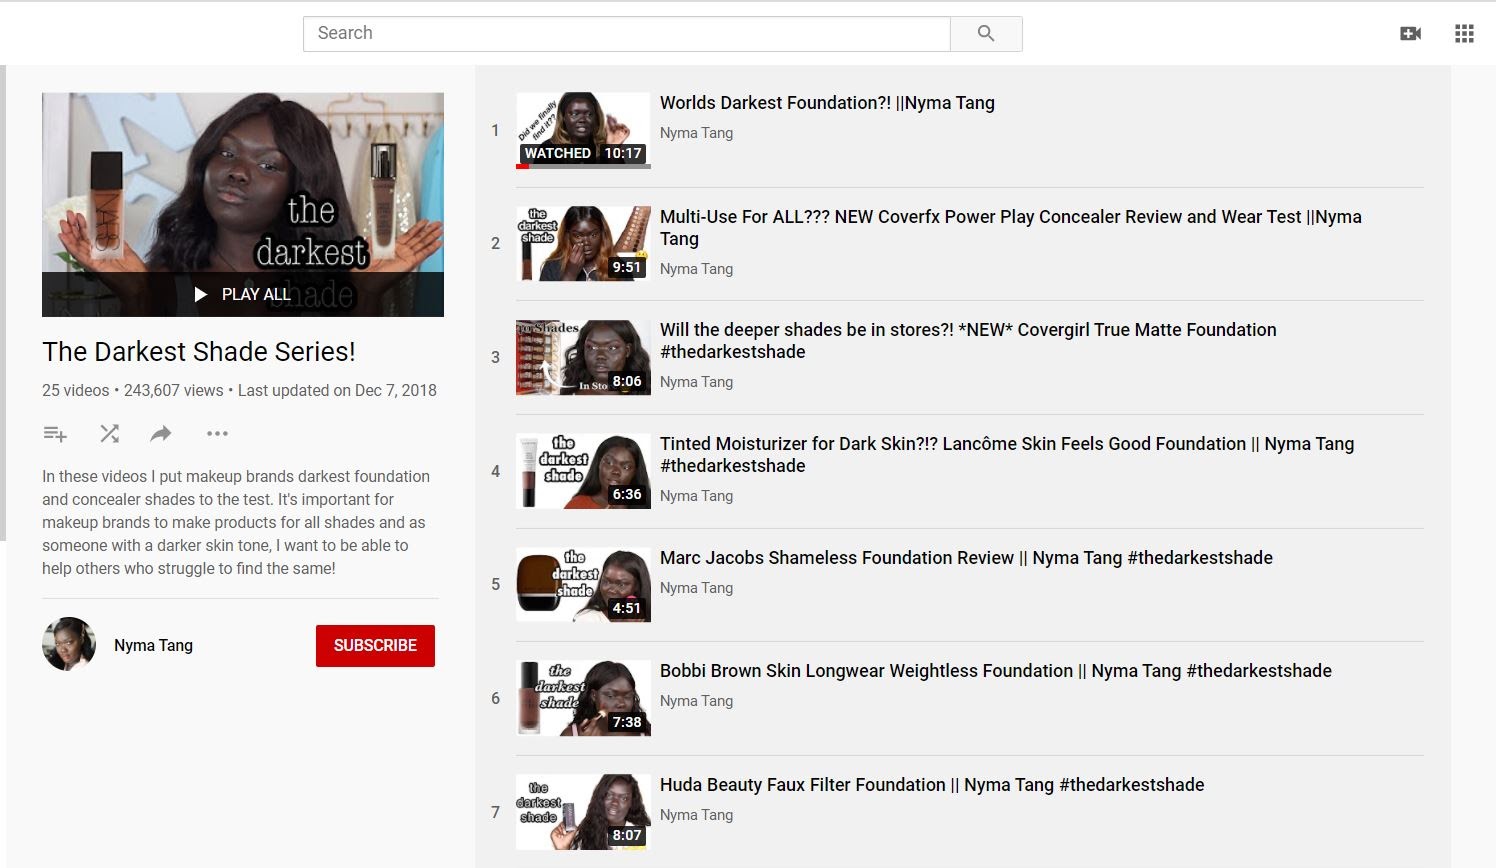The image size is (1496, 868).
Task: Open the create video camera icon
Action: pos(1410,34)
